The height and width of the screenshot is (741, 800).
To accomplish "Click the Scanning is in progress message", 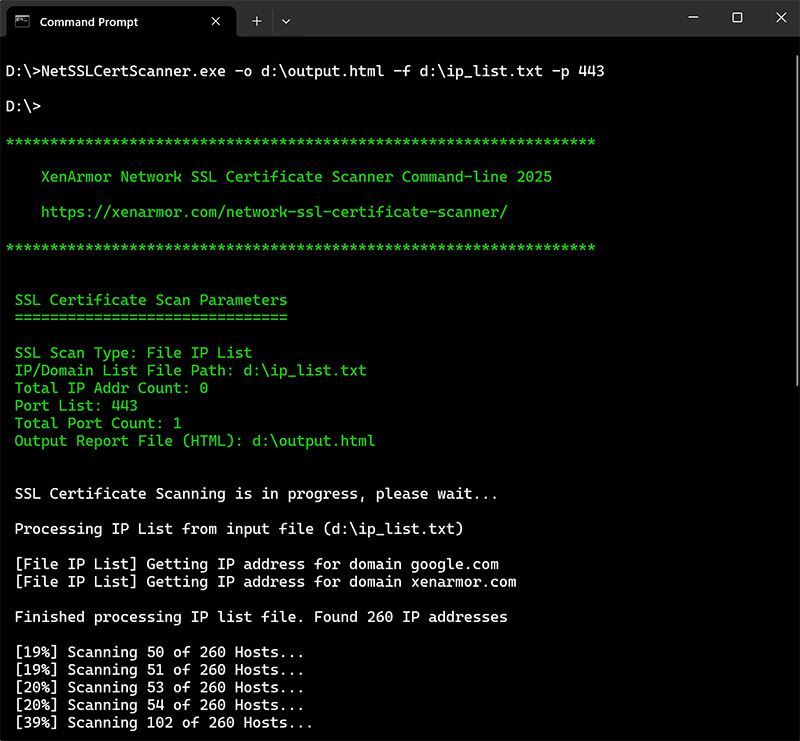I will click(x=256, y=493).
